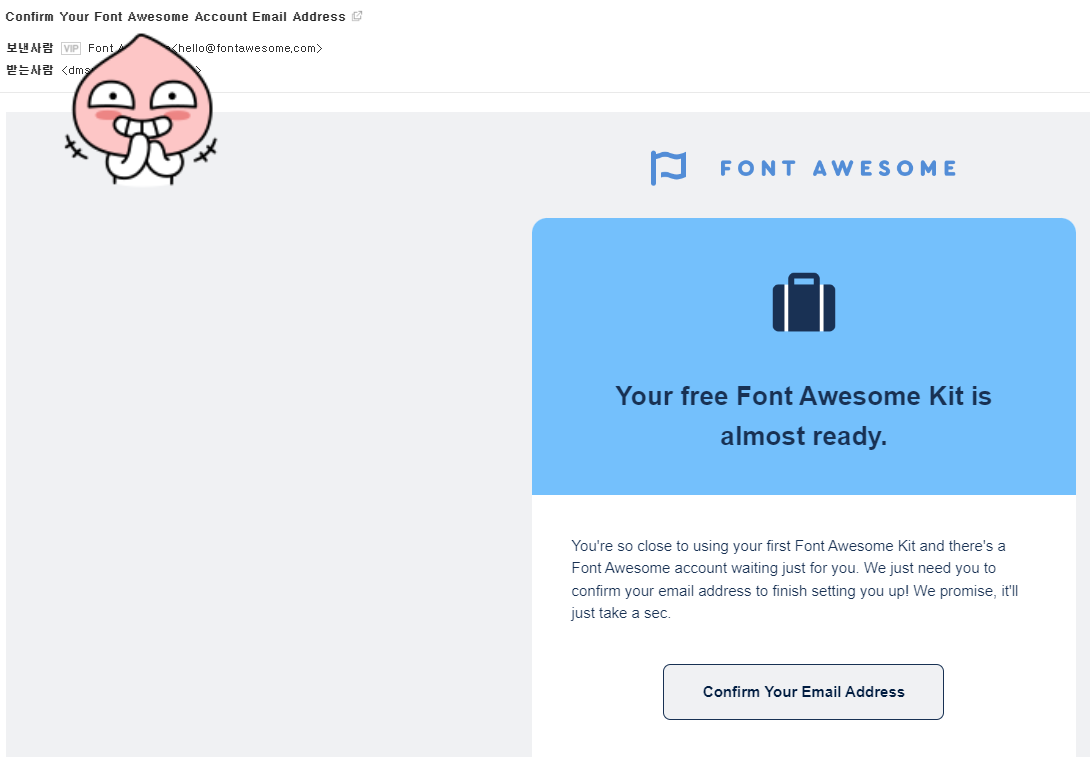Click the "보낸사람" sender label
Image resolution: width=1090 pixels, height=757 pixels.
pos(30,48)
